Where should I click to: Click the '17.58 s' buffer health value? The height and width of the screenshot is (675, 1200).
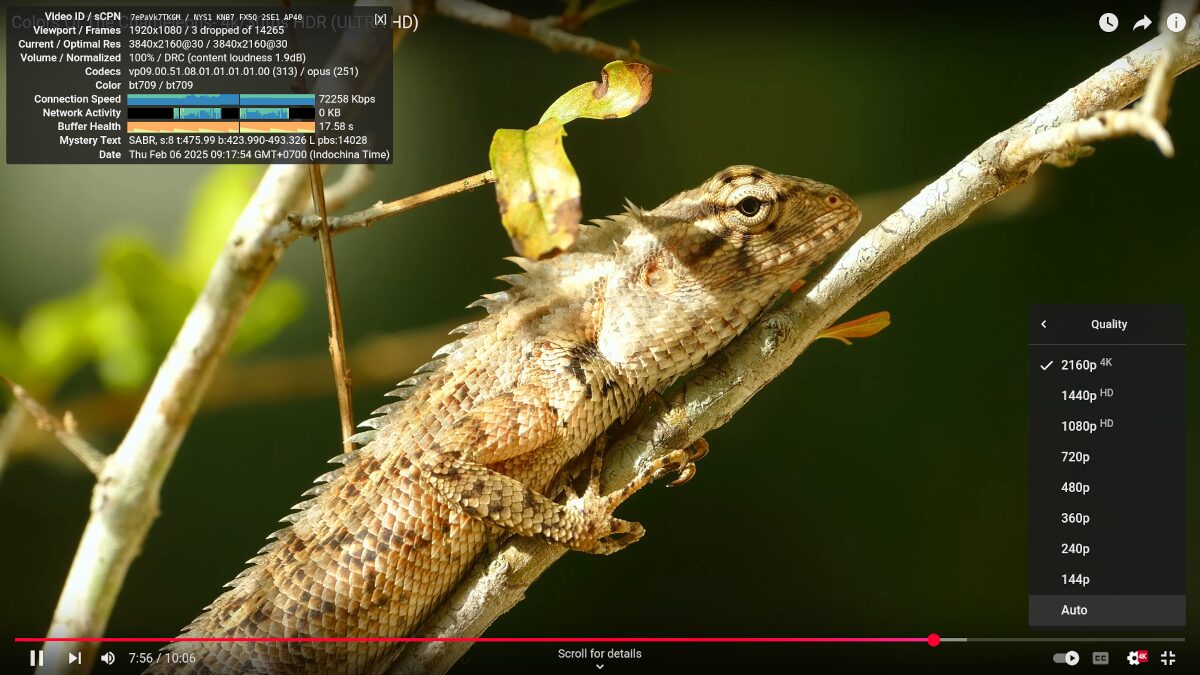tap(336, 127)
